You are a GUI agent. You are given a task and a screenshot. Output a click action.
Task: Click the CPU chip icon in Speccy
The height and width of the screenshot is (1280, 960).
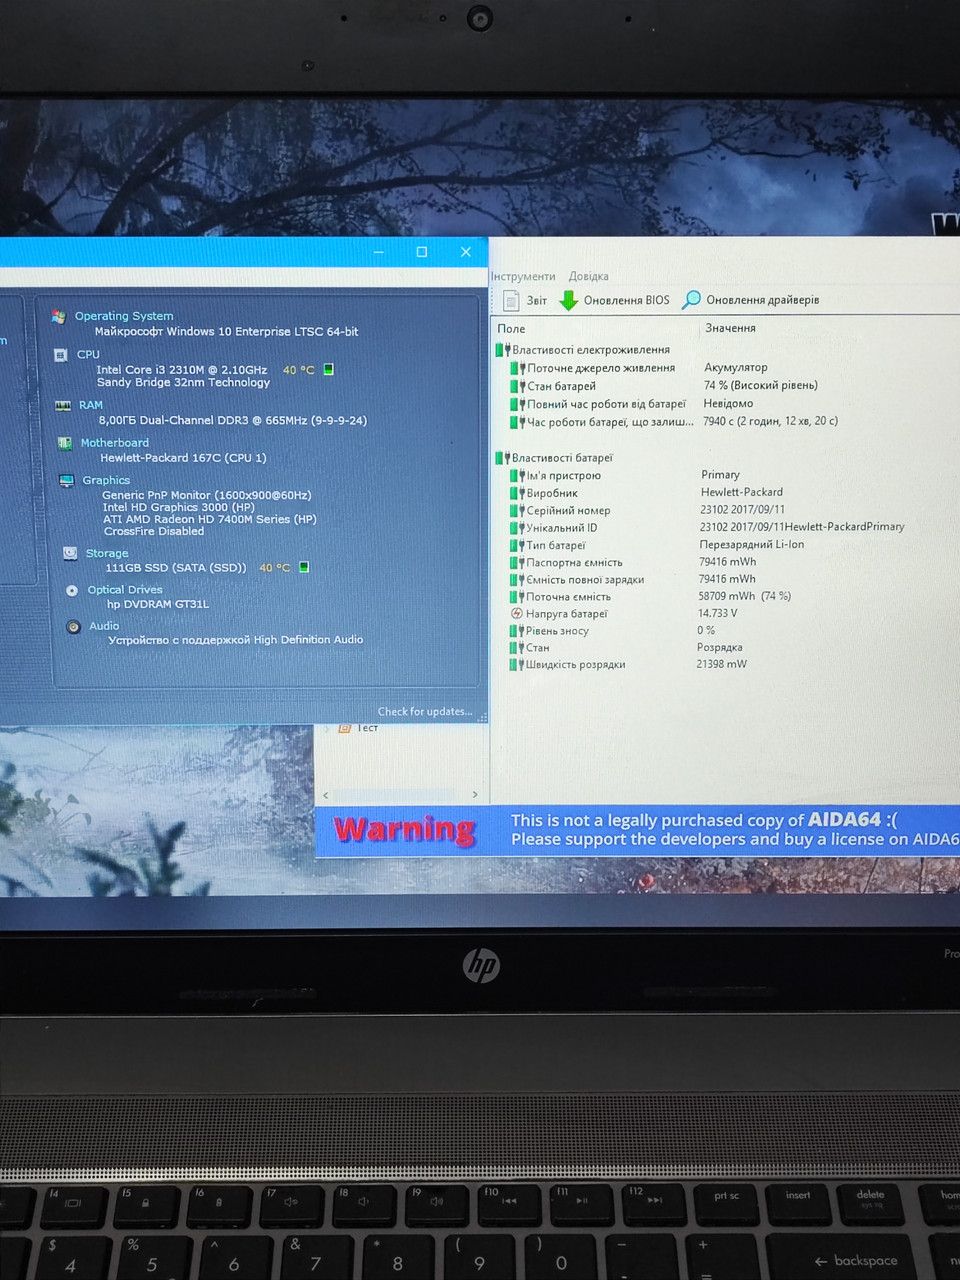click(x=60, y=355)
